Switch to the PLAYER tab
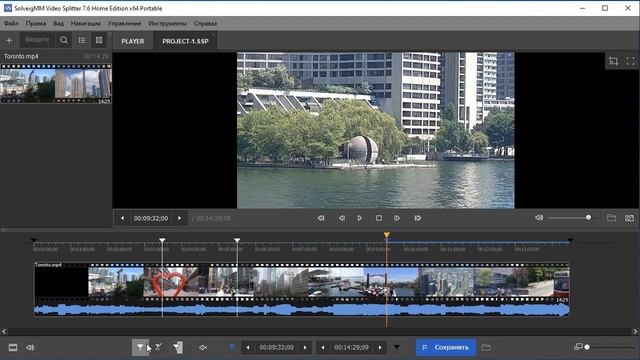 point(133,41)
